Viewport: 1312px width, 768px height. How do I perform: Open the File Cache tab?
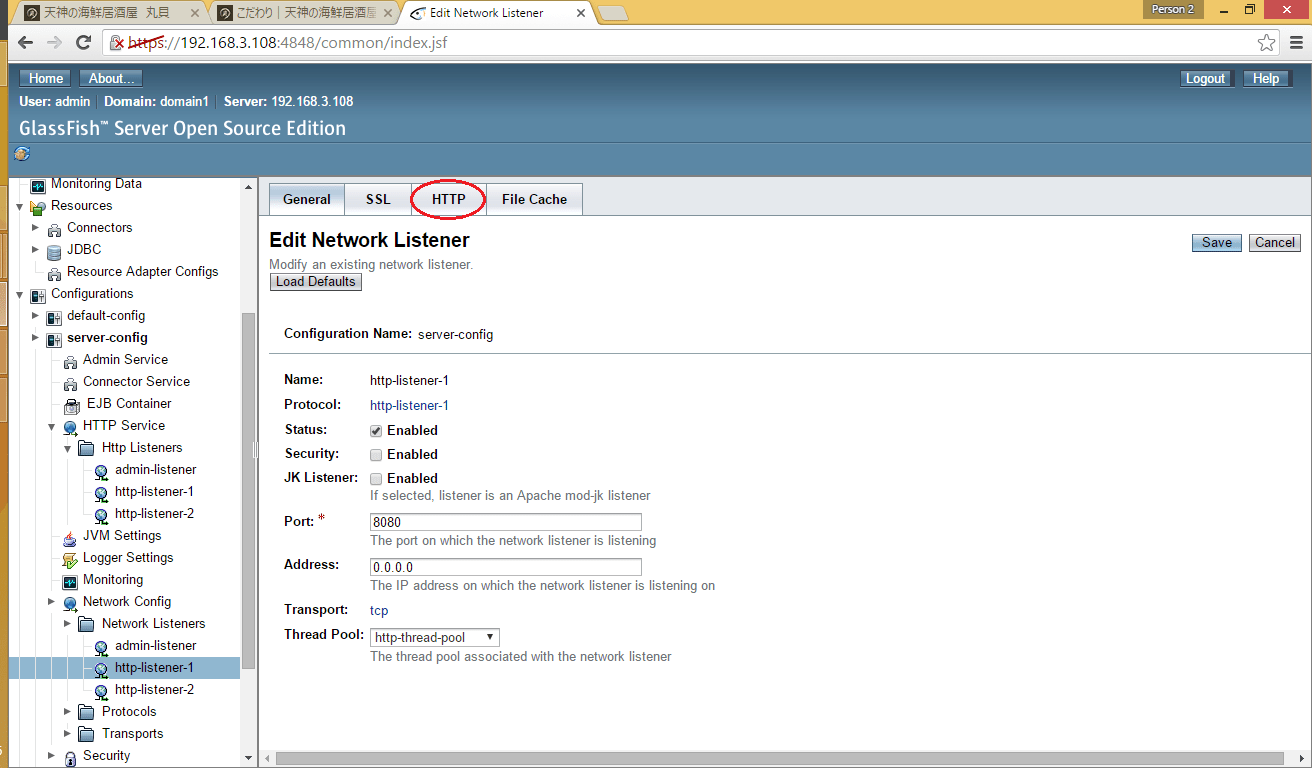(x=534, y=199)
